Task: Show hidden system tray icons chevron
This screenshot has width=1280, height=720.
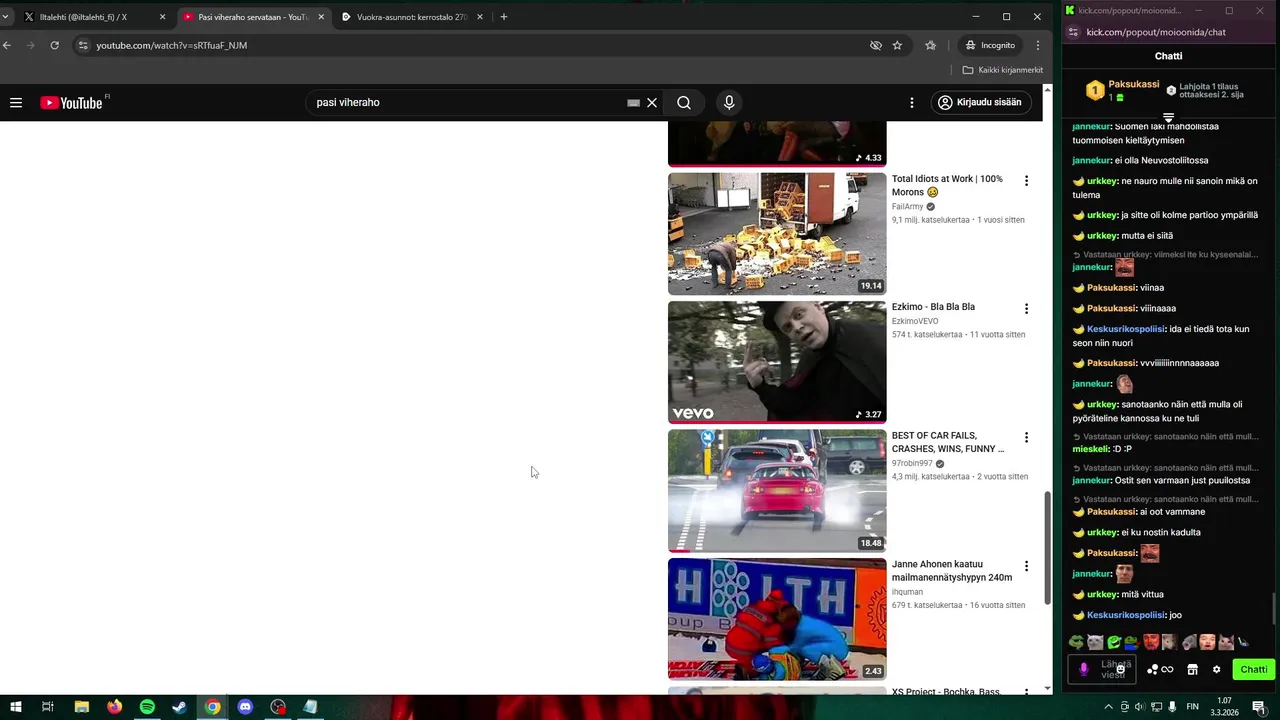Action: [1108, 707]
